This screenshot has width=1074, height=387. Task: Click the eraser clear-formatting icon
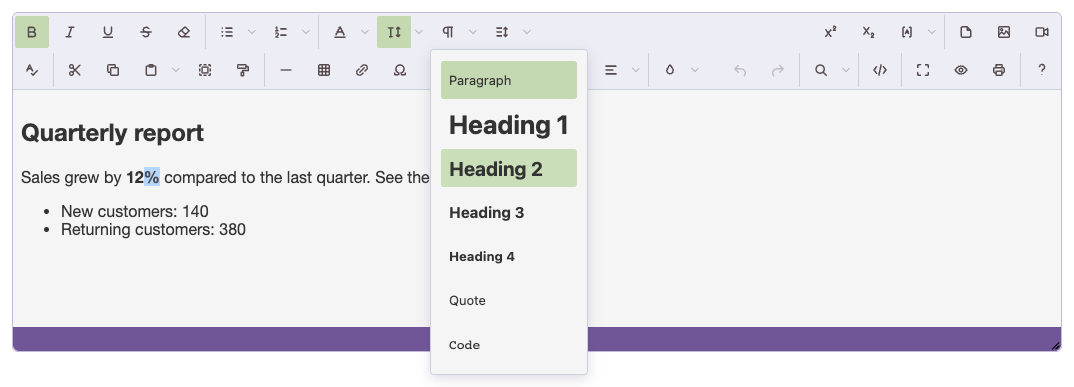tap(184, 32)
